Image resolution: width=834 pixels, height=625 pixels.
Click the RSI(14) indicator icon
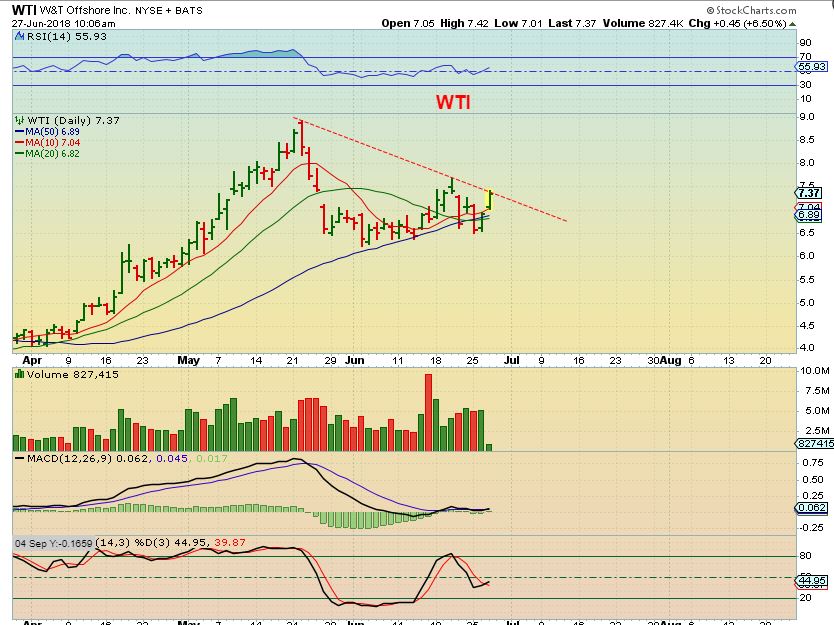(19, 37)
